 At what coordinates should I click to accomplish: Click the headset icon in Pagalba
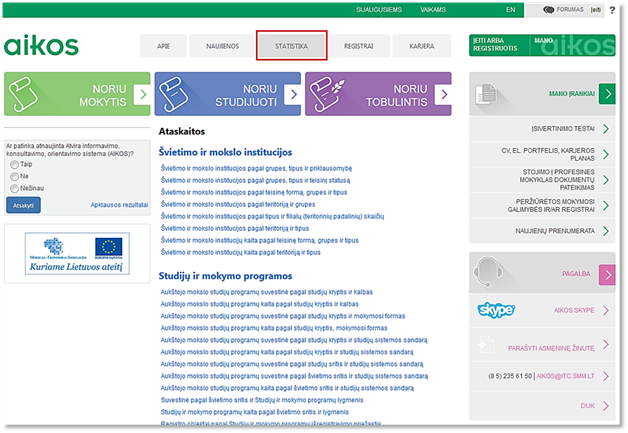point(488,272)
